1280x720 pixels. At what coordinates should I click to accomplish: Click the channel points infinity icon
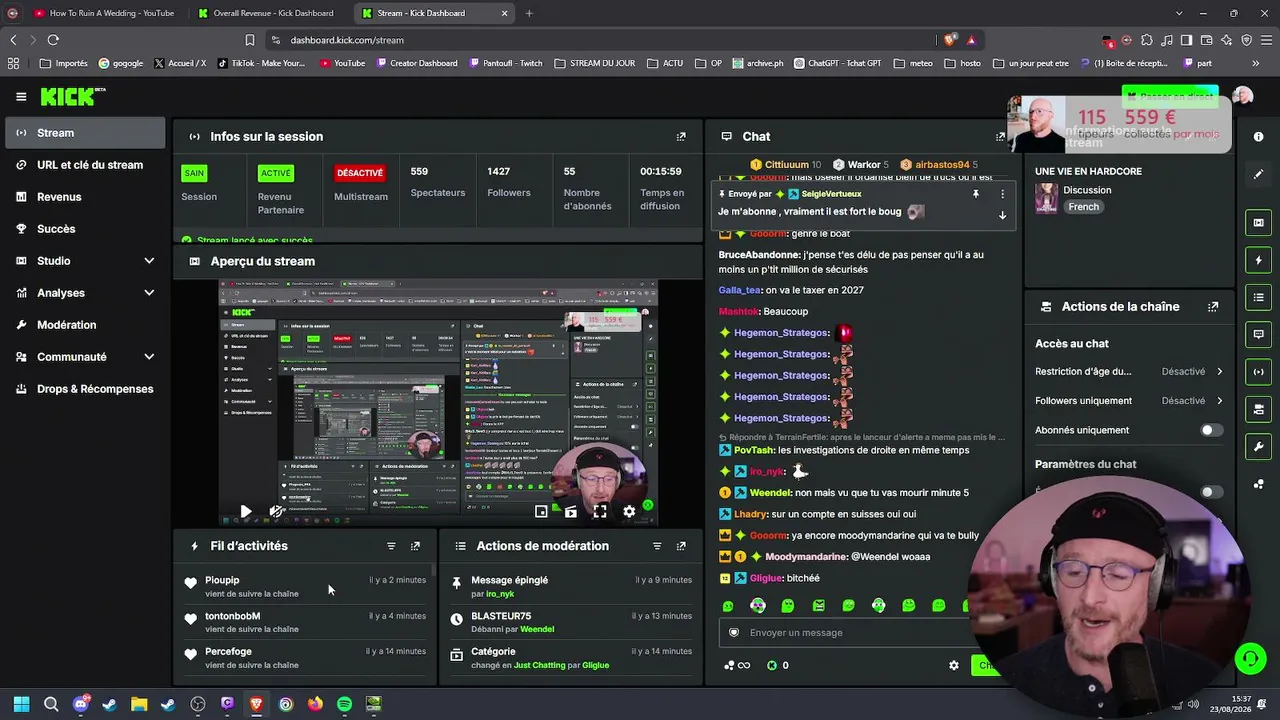point(737,665)
